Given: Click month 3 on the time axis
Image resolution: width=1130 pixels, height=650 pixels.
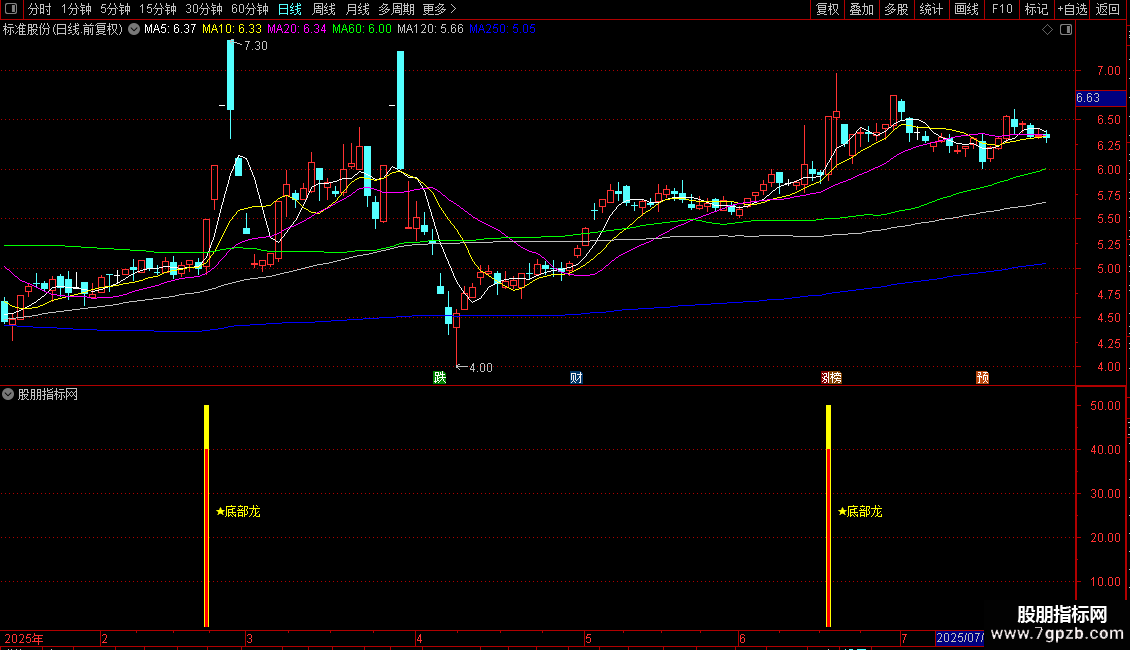Looking at the screenshot, I should pyautogui.click(x=249, y=638).
